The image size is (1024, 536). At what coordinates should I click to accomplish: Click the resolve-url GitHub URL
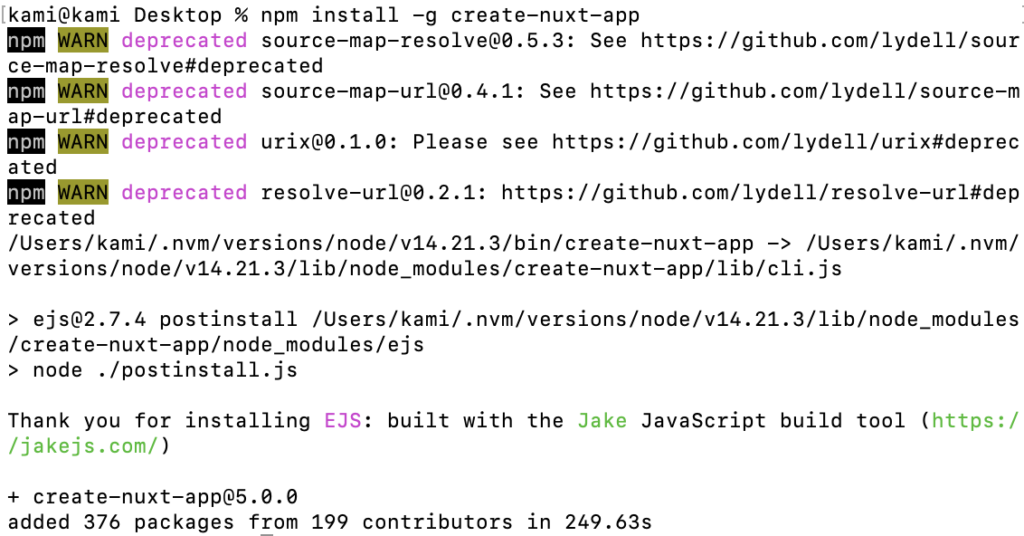(760, 193)
